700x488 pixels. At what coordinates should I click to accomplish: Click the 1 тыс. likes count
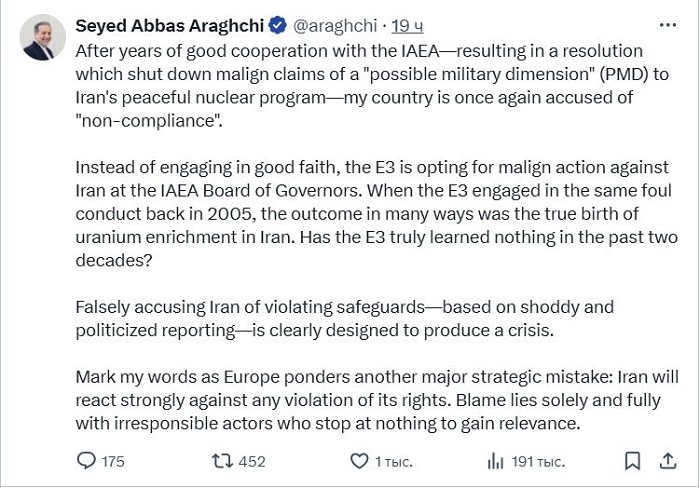point(393,461)
